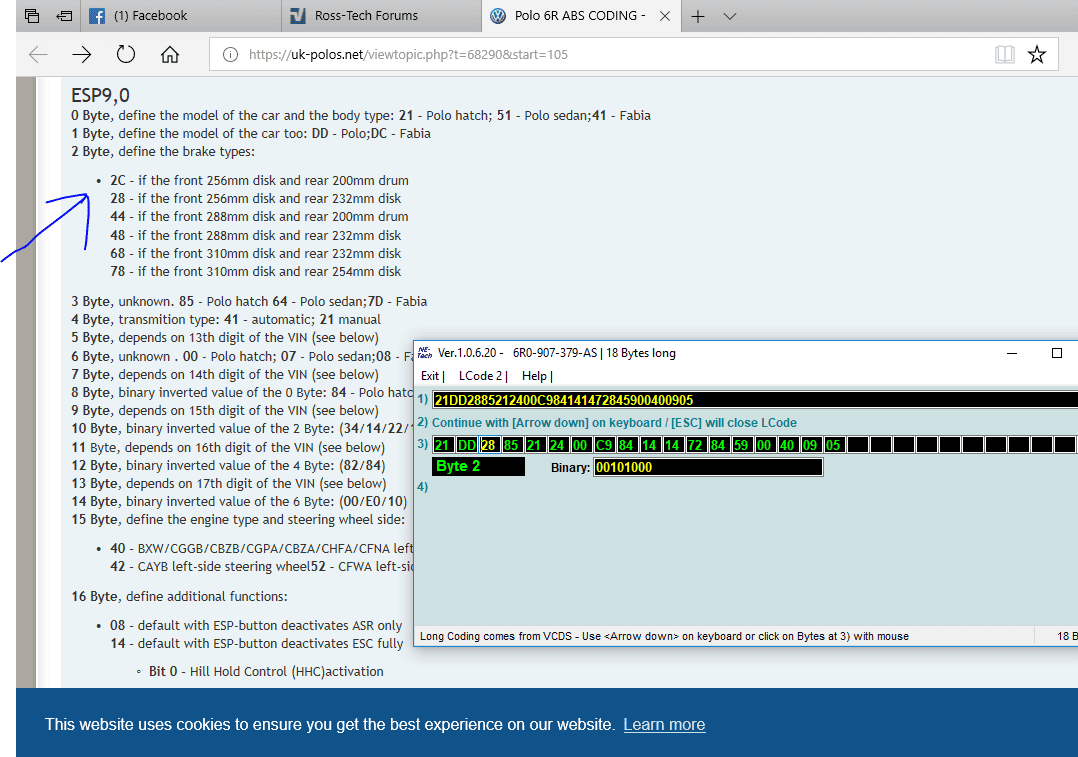
Task: Select the 24 byte cell
Action: point(558,445)
